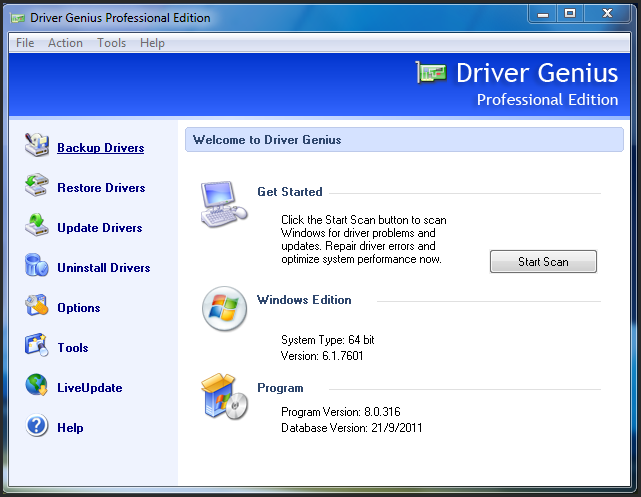Launch LiveUpdate from sidebar label
Screen dimensions: 641x497
(90, 387)
